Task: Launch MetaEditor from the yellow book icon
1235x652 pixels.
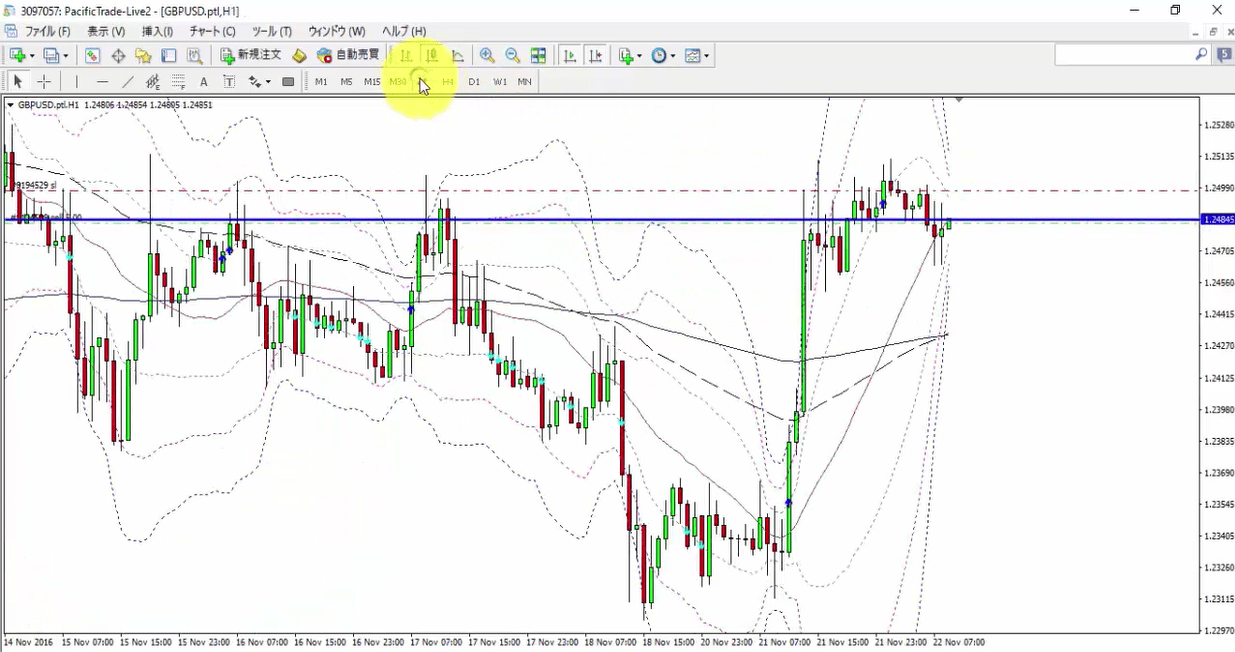Action: pyautogui.click(x=299, y=56)
